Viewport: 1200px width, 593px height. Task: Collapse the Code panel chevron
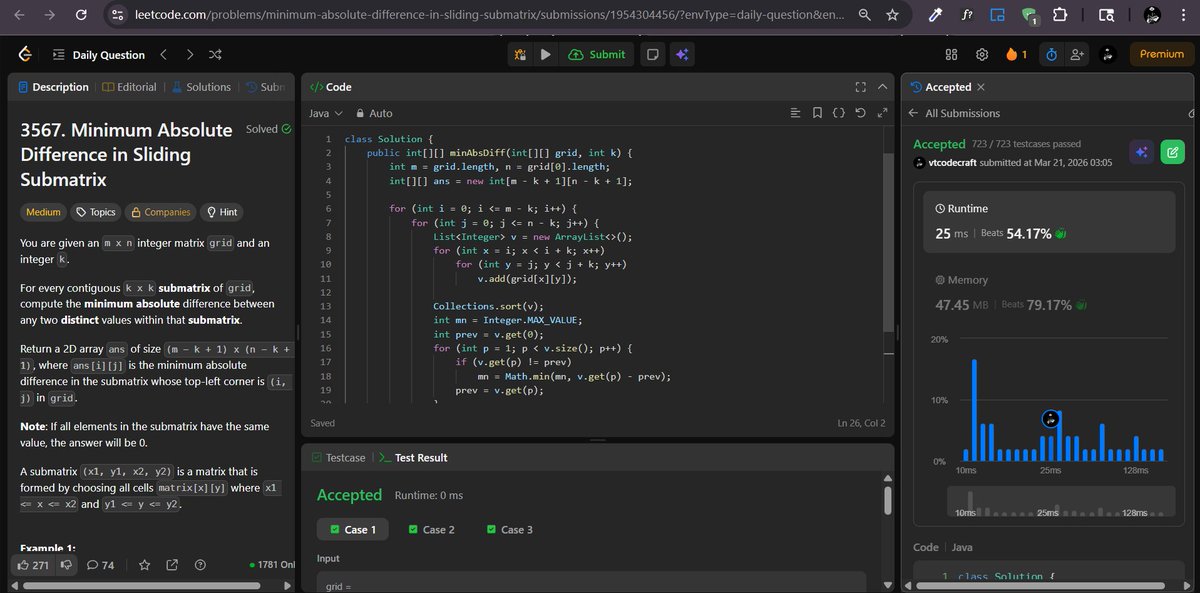pyautogui.click(x=882, y=87)
